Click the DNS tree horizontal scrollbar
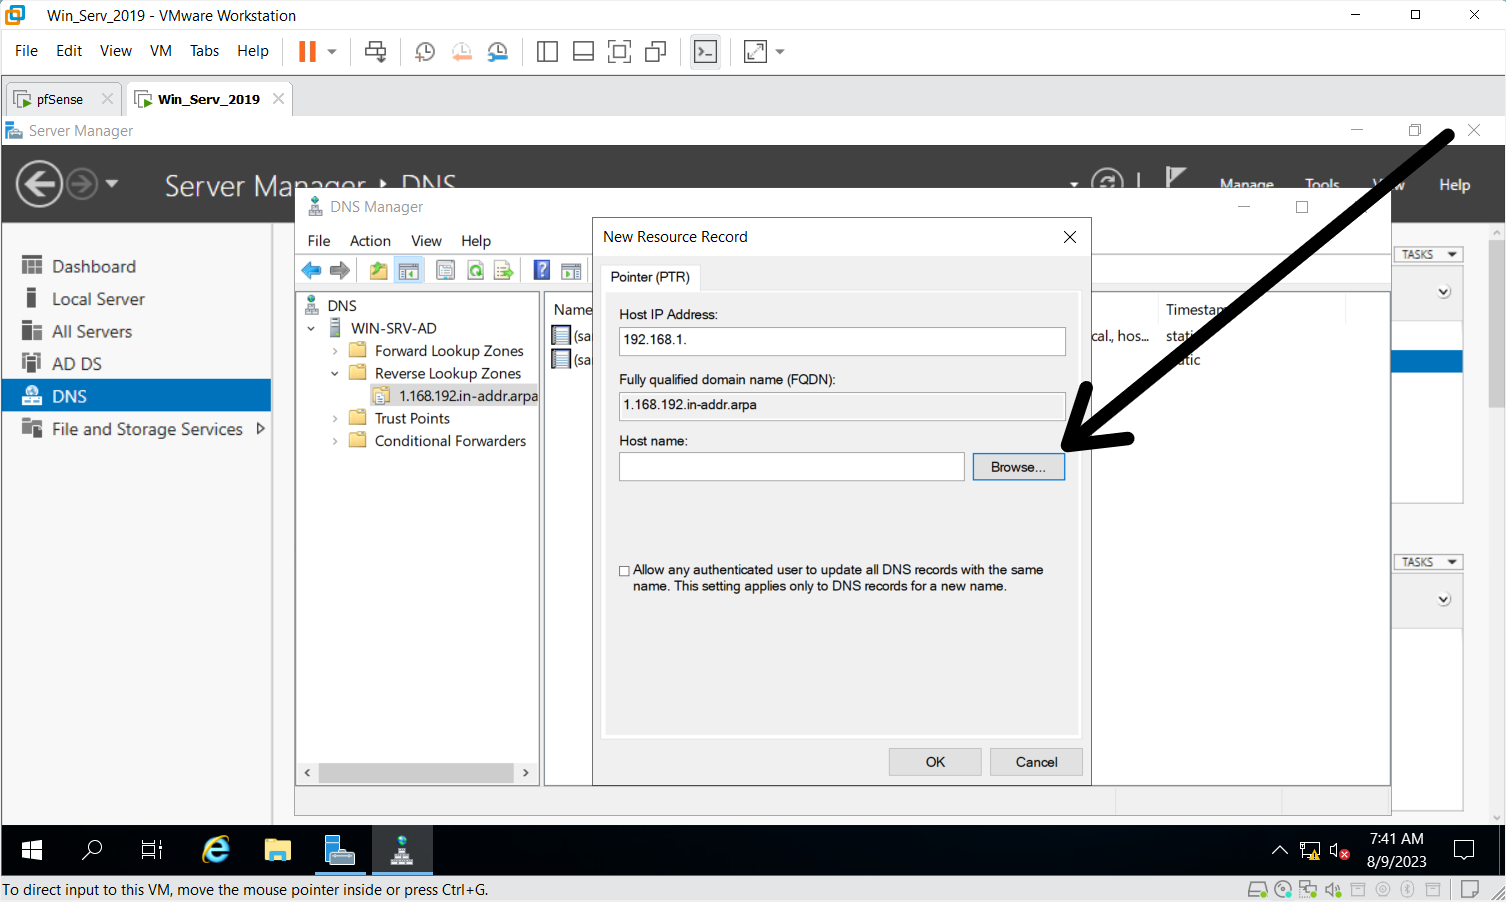The height and width of the screenshot is (902, 1506). coord(416,773)
